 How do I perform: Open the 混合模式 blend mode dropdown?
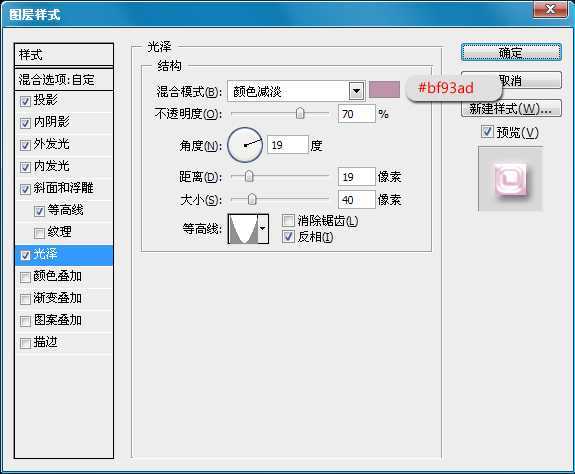[x=296, y=91]
